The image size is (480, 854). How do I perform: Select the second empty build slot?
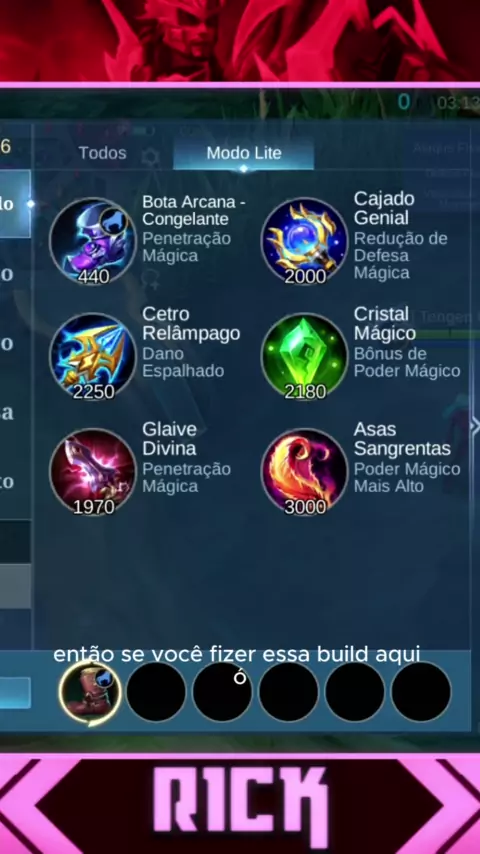[156, 692]
